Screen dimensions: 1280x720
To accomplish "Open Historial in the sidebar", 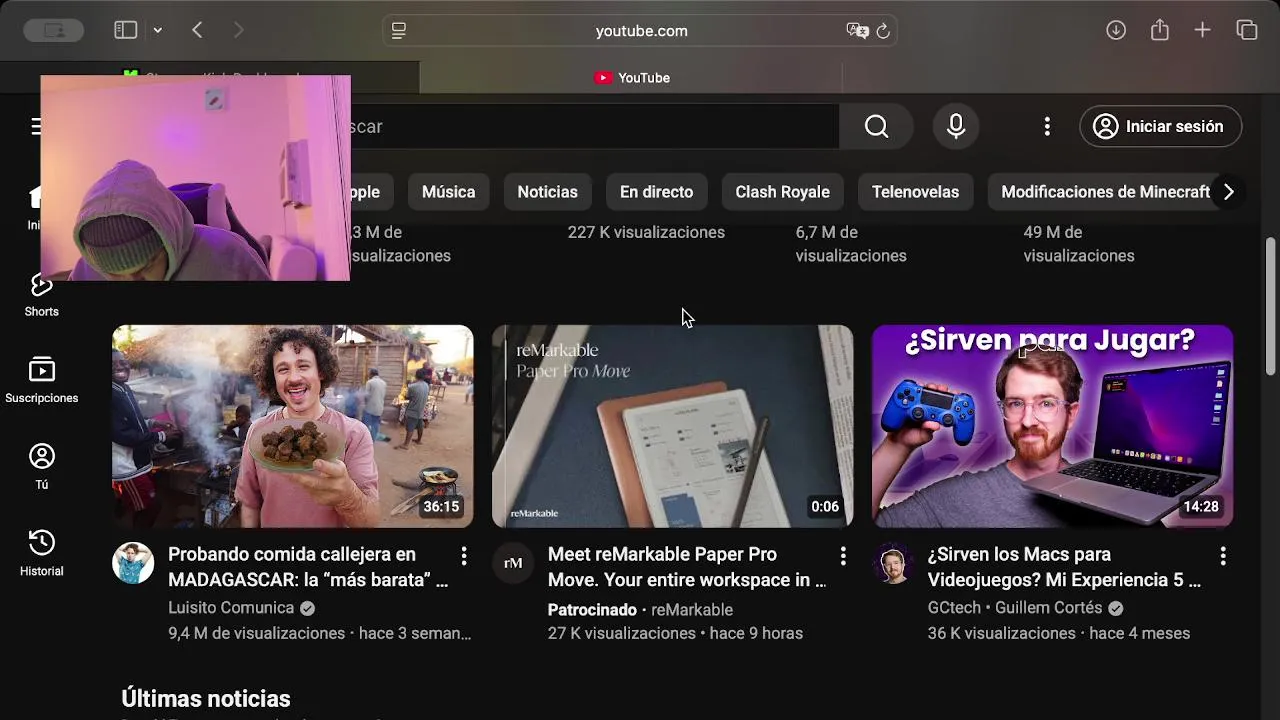I will (41, 554).
